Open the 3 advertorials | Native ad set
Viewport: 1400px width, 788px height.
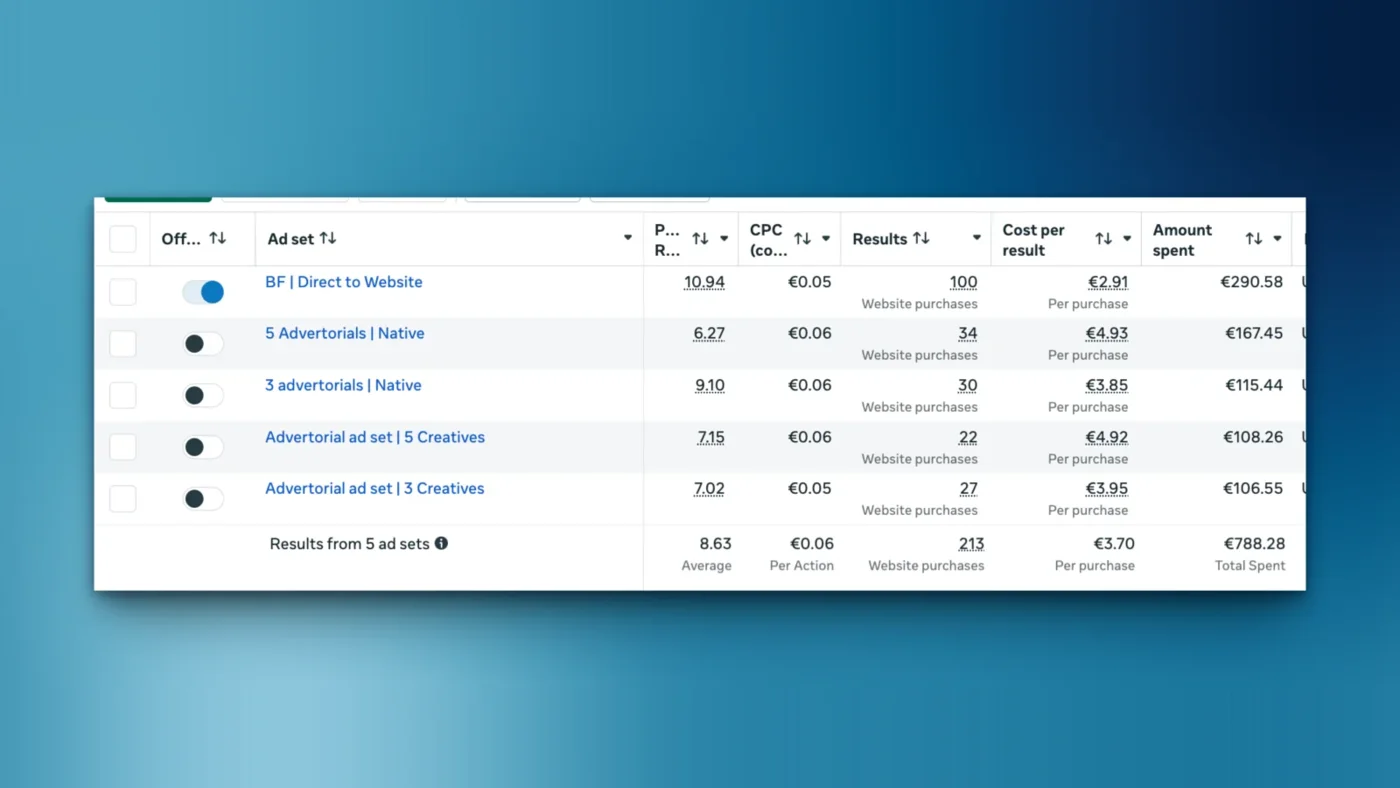[343, 385]
